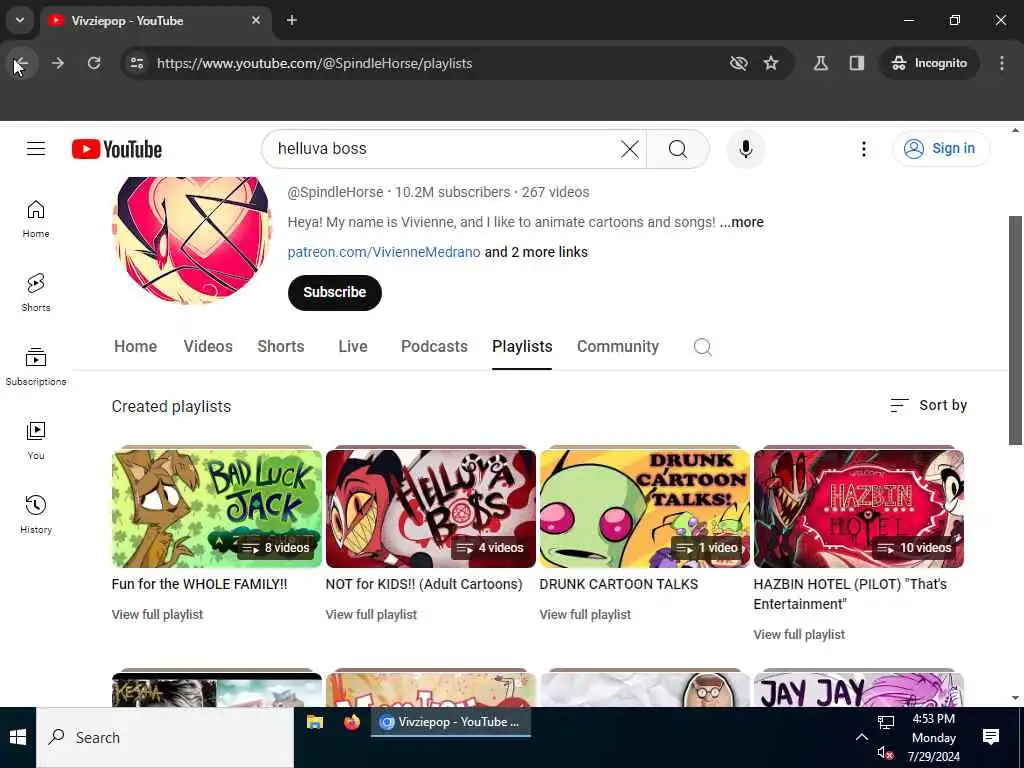View full playlist for Fun for WHOLE FAMILY
This screenshot has height=768, width=1024.
[x=157, y=615]
